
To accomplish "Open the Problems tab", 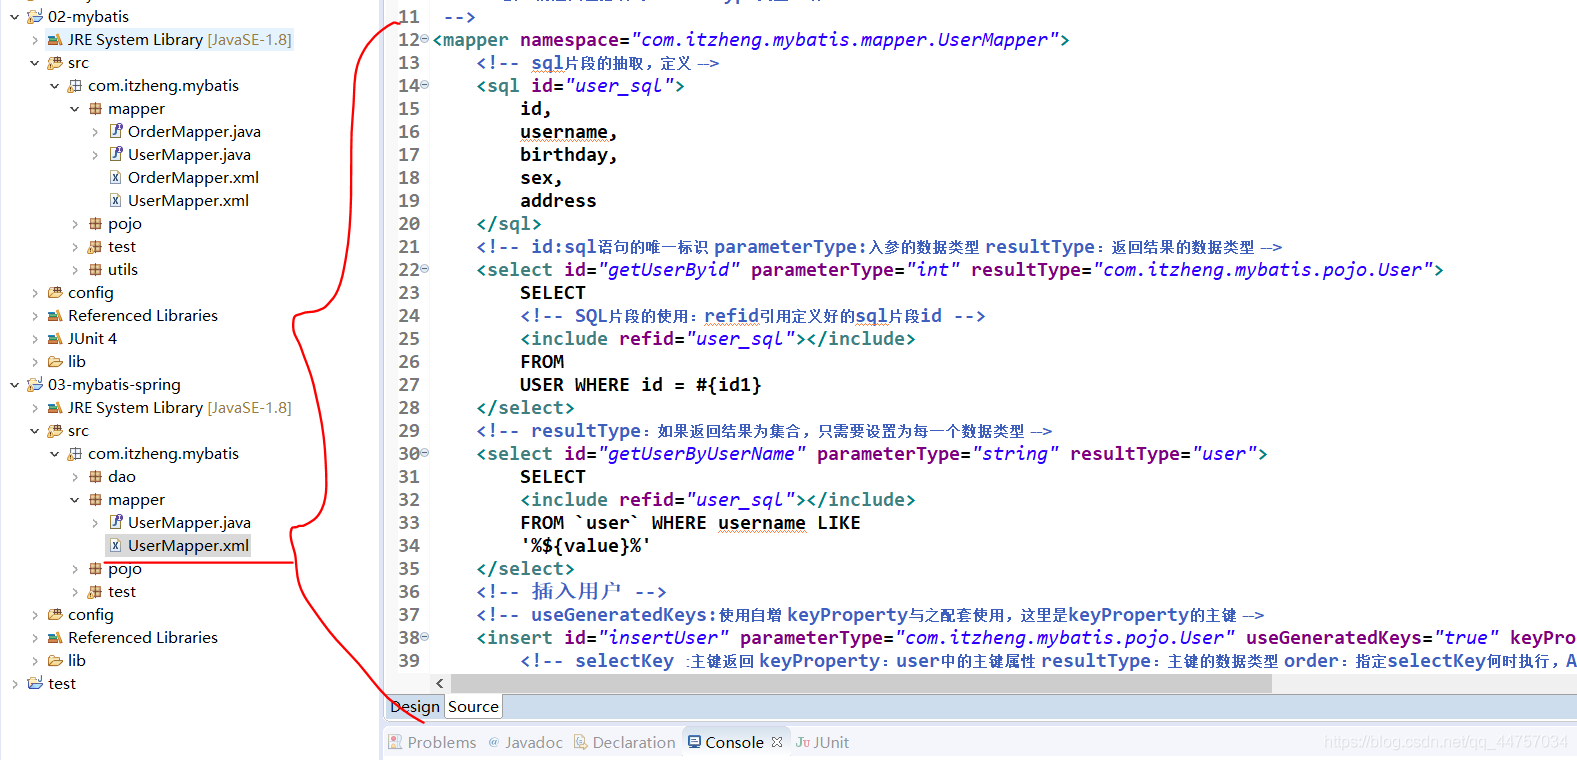I will point(432,742).
